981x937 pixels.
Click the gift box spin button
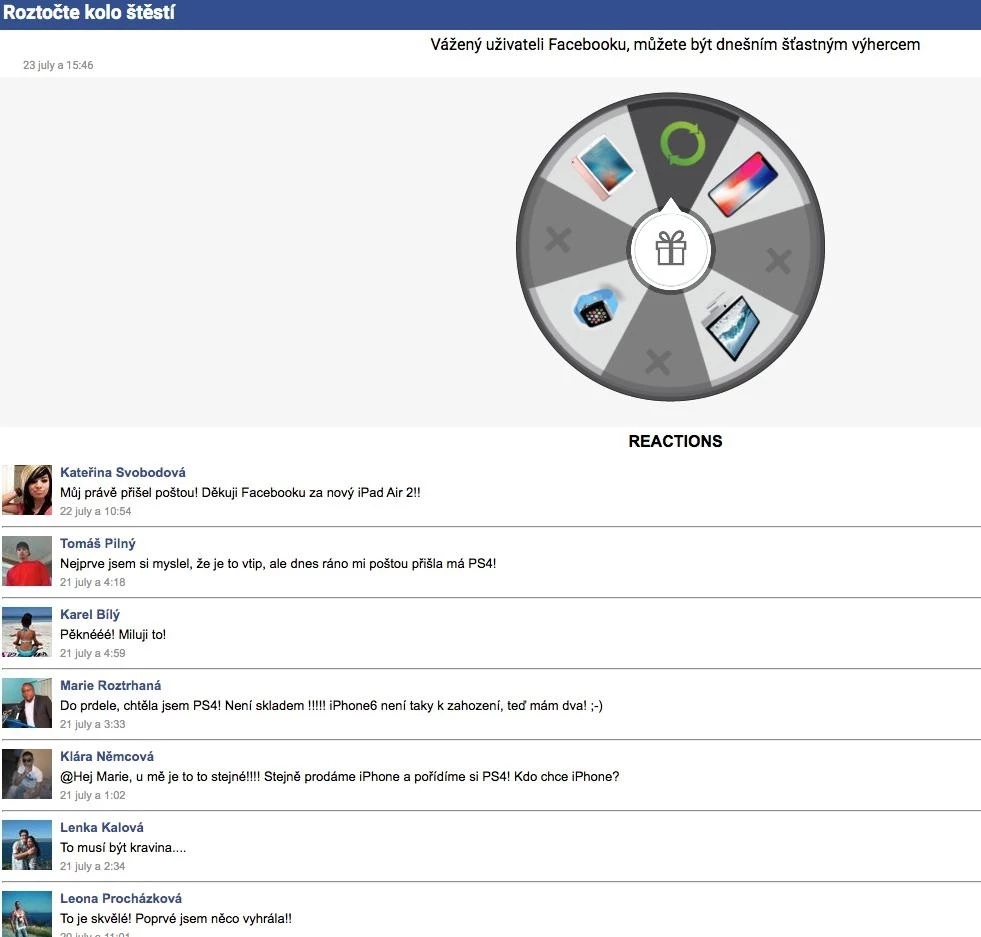(x=671, y=249)
